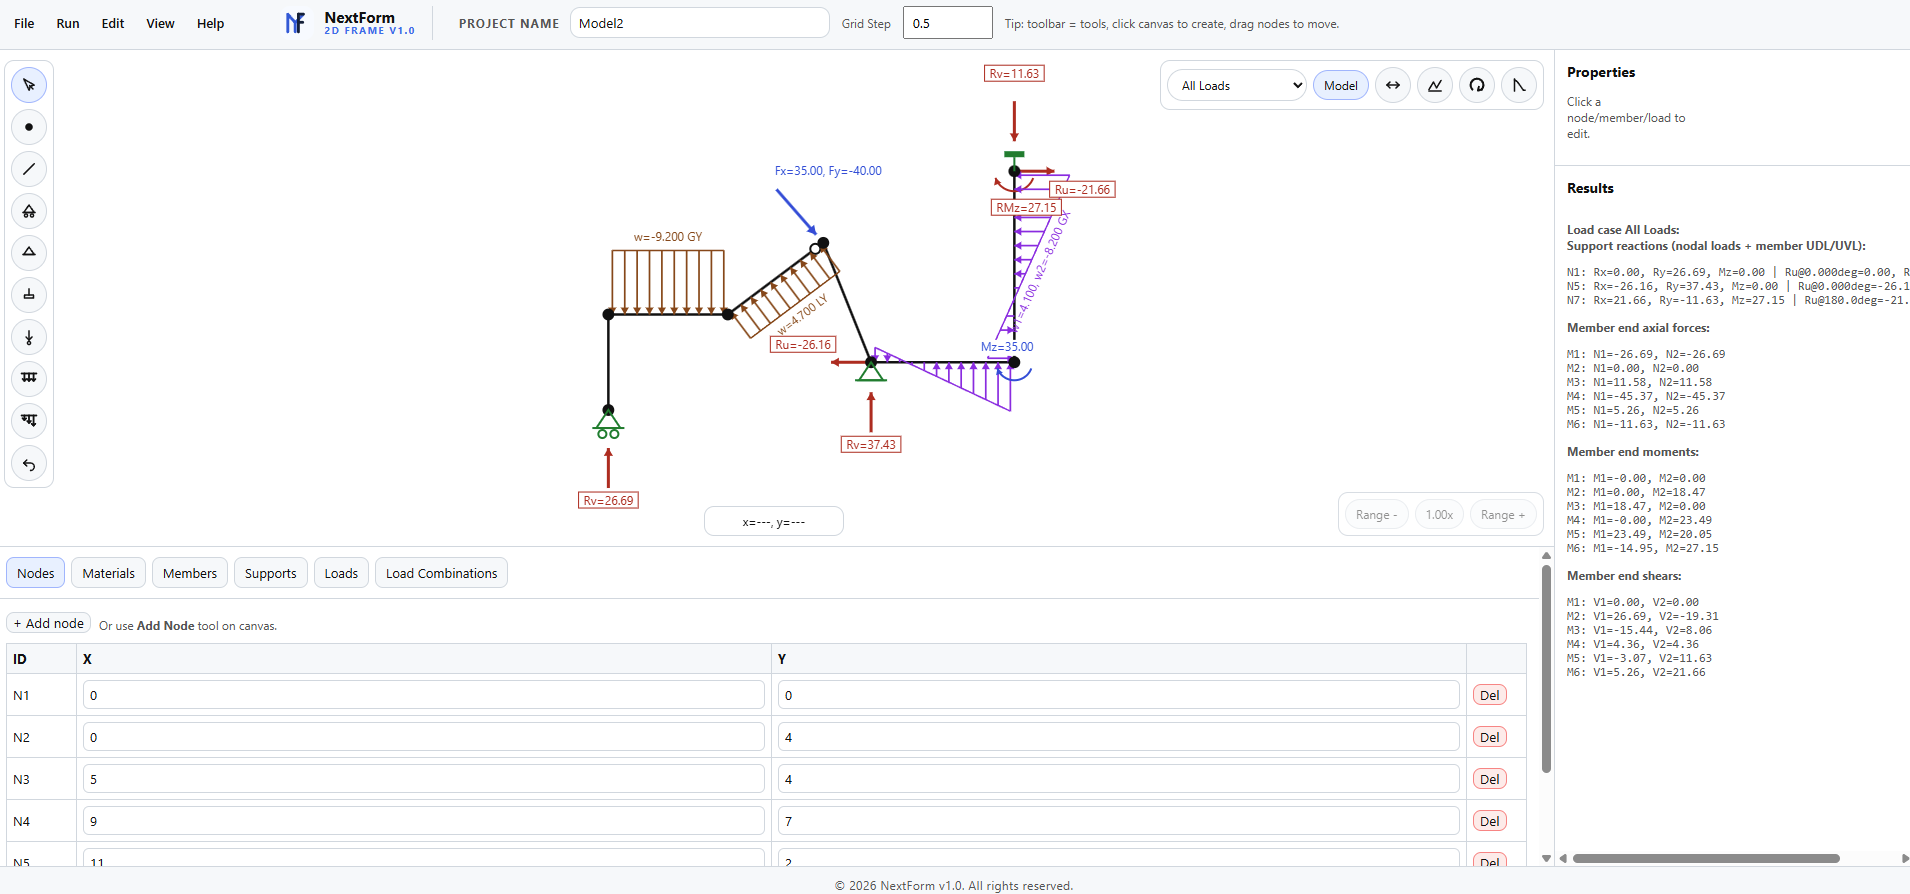
Task: Click the Range - button
Action: coord(1376,515)
